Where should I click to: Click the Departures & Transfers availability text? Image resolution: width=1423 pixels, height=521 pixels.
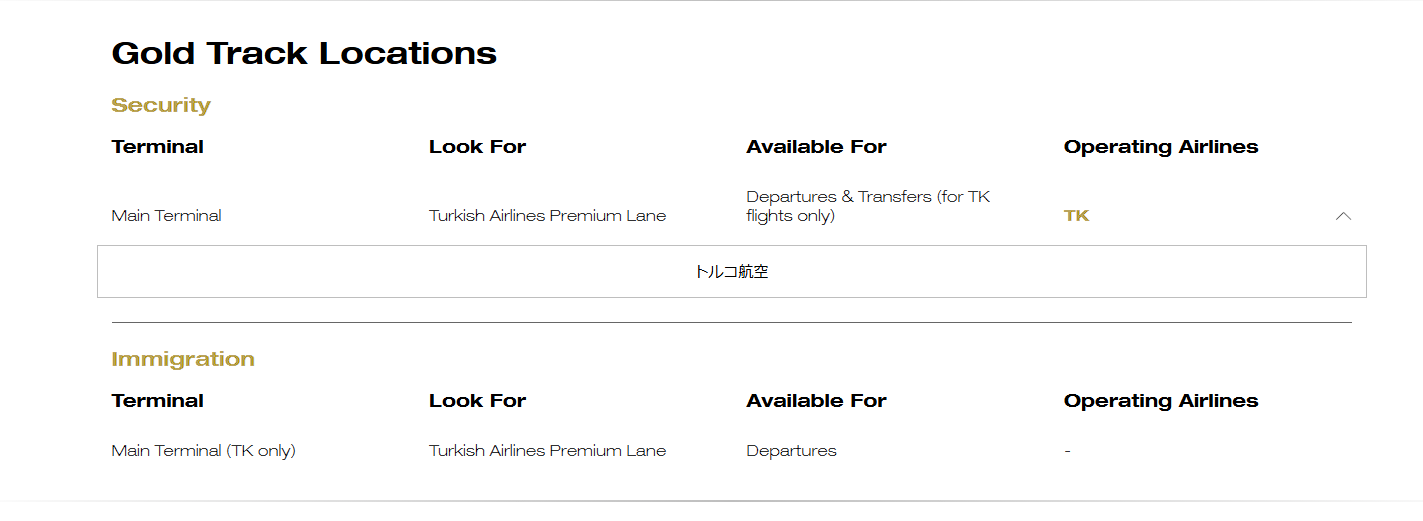click(867, 206)
